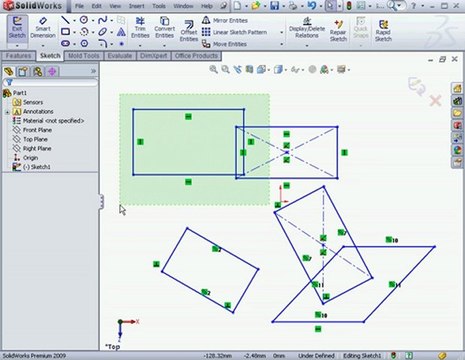This screenshot has width=465, height=360.
Task: Select the Circle tool in sketch toolbar
Action: [84, 20]
